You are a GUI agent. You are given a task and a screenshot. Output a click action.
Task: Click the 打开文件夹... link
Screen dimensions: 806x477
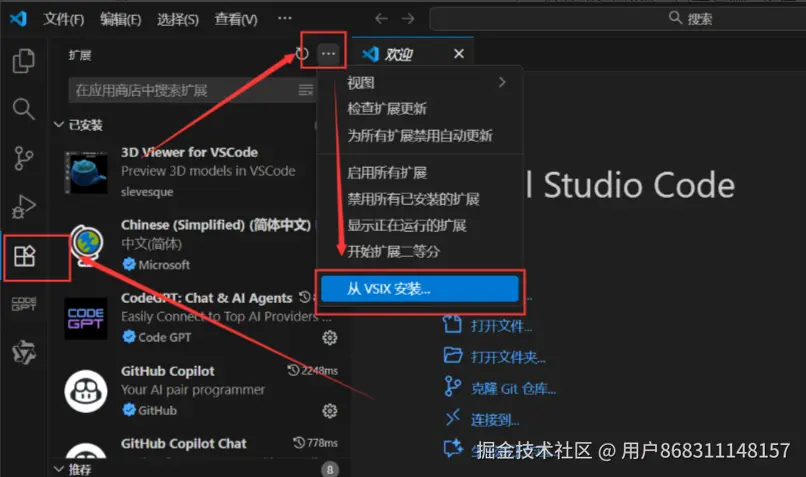[508, 357]
